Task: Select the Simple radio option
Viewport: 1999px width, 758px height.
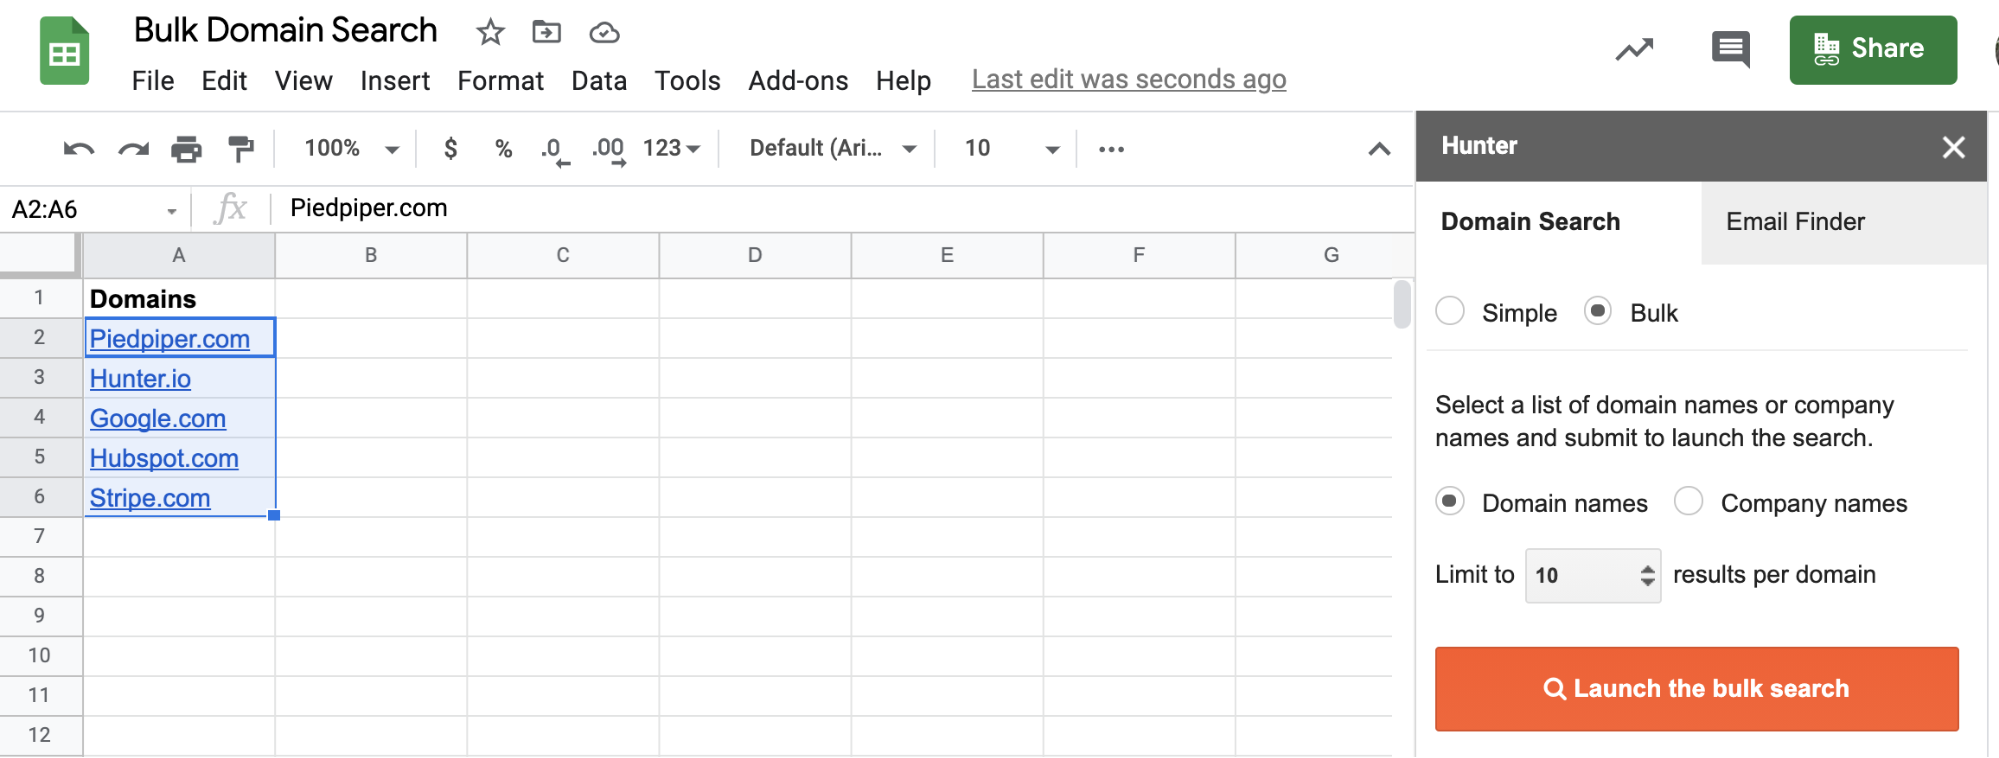Action: click(x=1450, y=311)
